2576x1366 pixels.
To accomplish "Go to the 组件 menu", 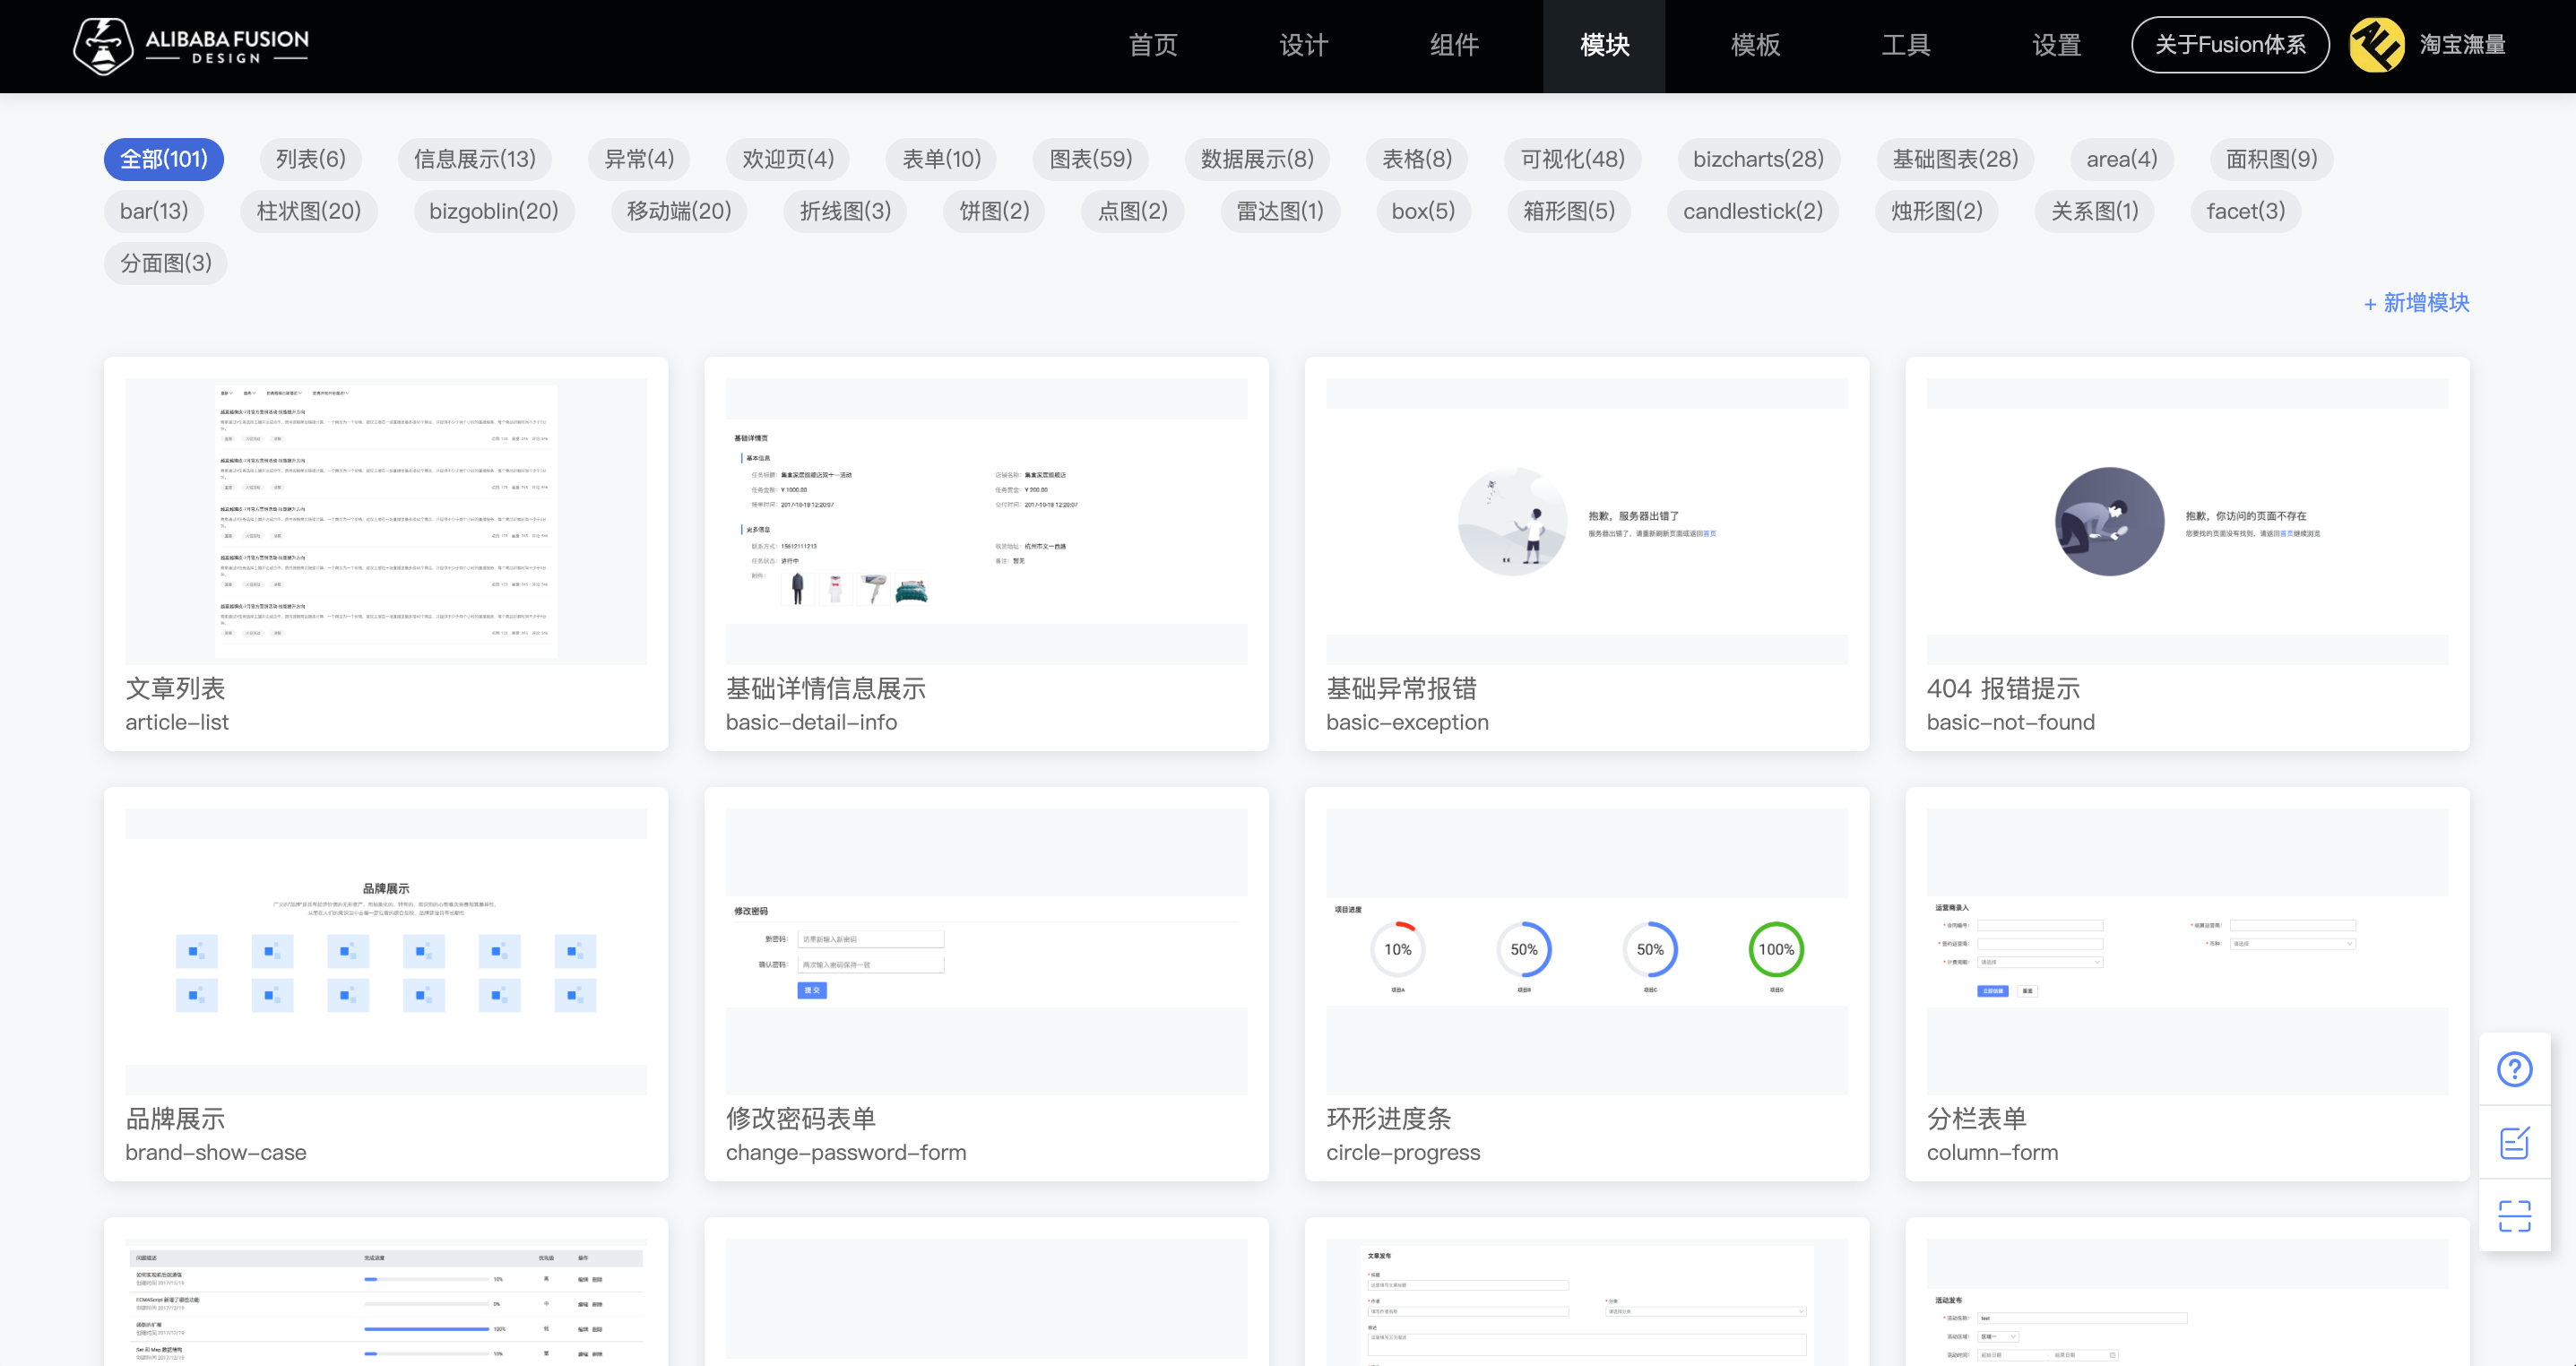I will coord(1454,45).
